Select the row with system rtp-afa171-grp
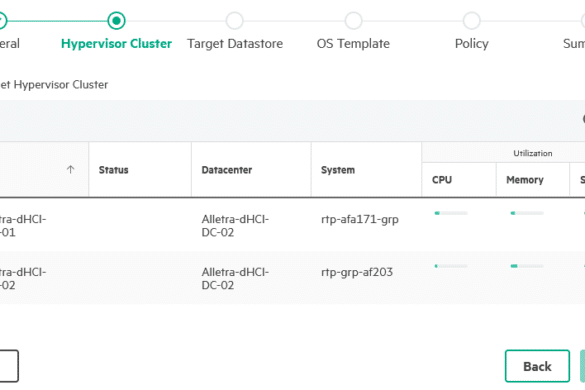This screenshot has height=390, width=585. (292, 225)
